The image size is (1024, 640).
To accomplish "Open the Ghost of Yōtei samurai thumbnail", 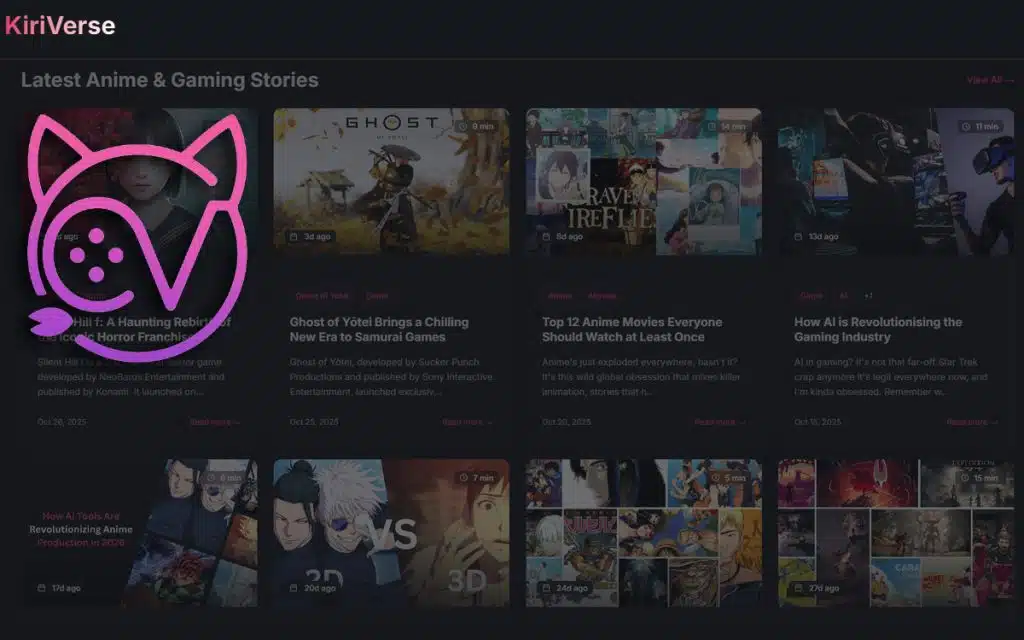I will [391, 182].
